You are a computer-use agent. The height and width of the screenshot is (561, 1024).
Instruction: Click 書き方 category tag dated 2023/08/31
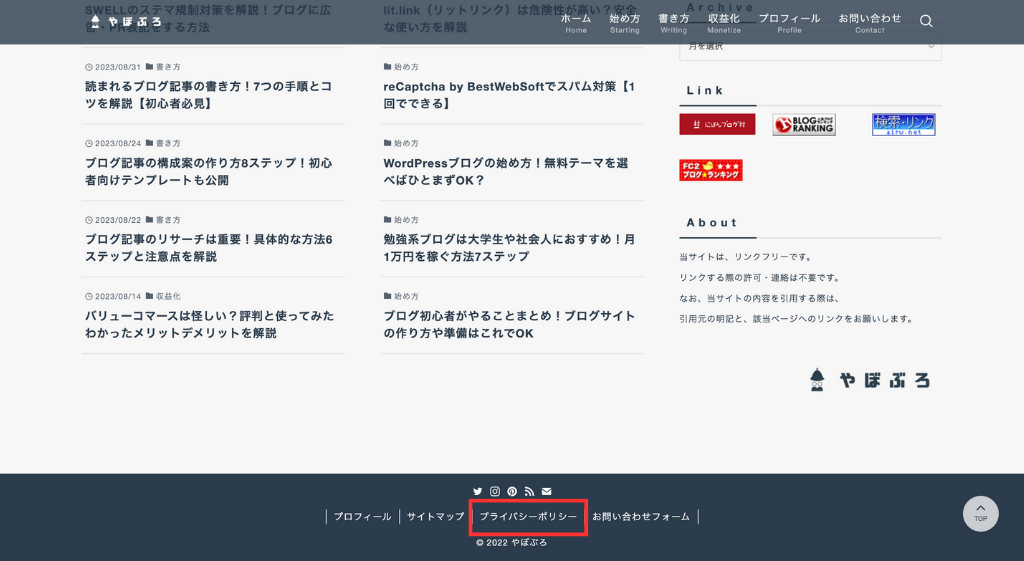point(163,67)
